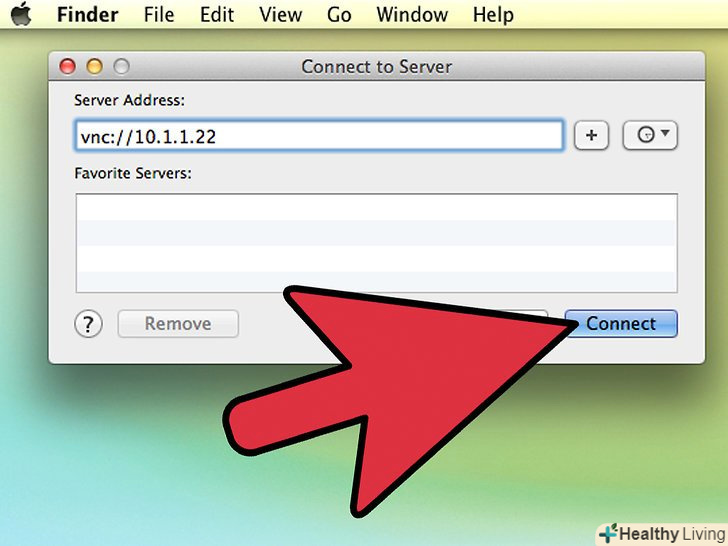Click the question mark help button

click(x=88, y=324)
